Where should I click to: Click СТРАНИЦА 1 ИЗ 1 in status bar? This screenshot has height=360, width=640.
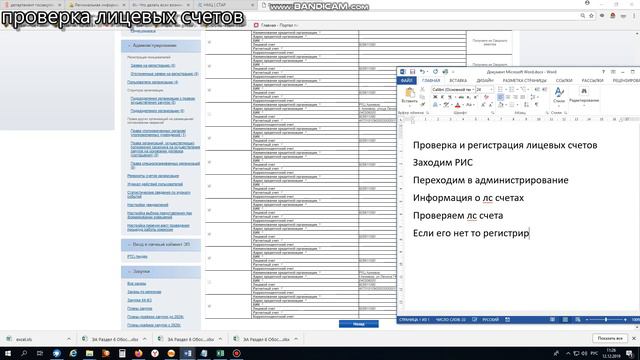pyautogui.click(x=414, y=320)
